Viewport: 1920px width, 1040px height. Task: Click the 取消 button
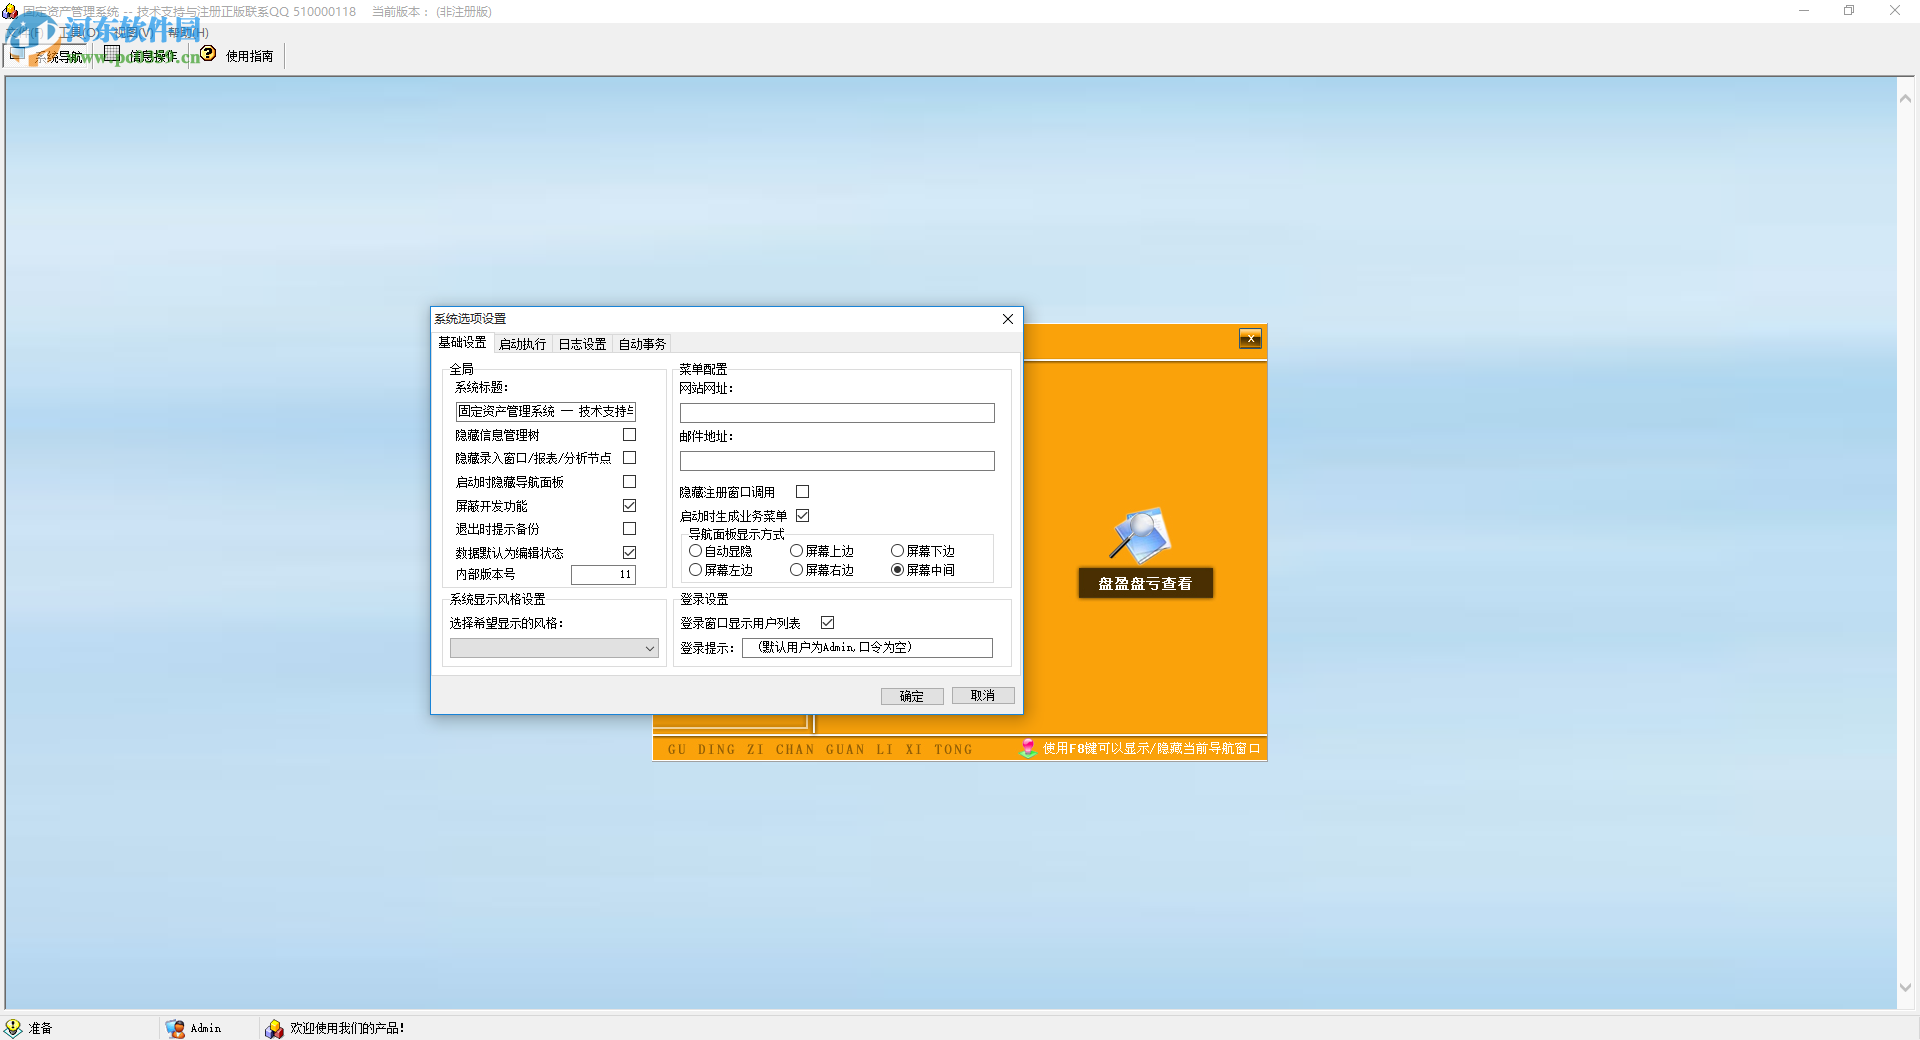982,696
